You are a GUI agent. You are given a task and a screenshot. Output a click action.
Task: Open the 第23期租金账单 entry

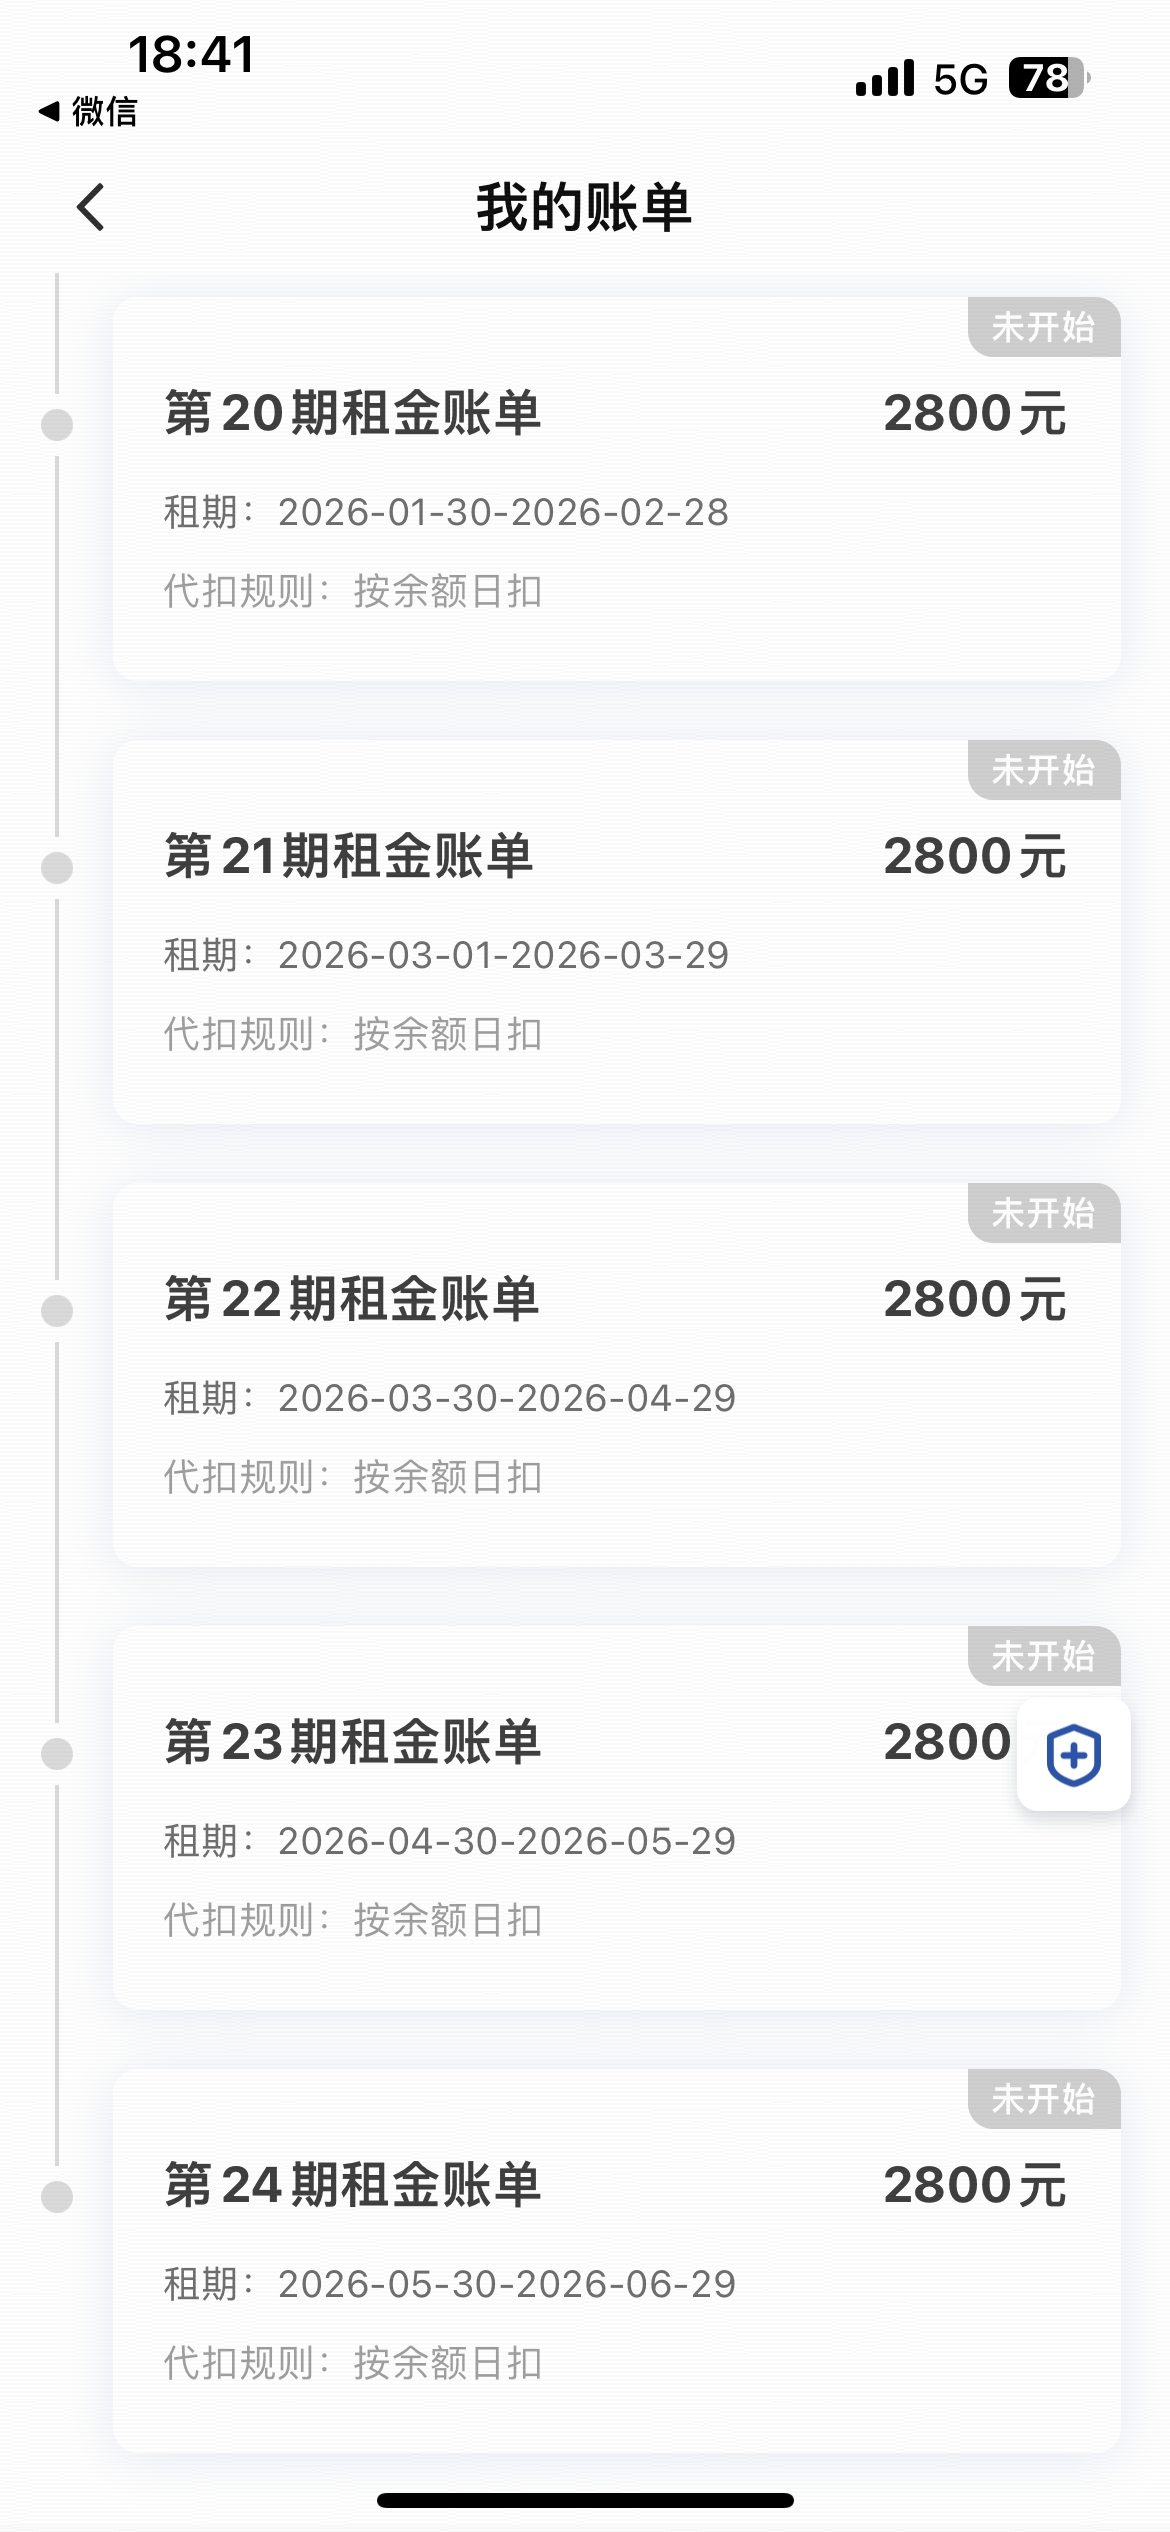point(352,1742)
